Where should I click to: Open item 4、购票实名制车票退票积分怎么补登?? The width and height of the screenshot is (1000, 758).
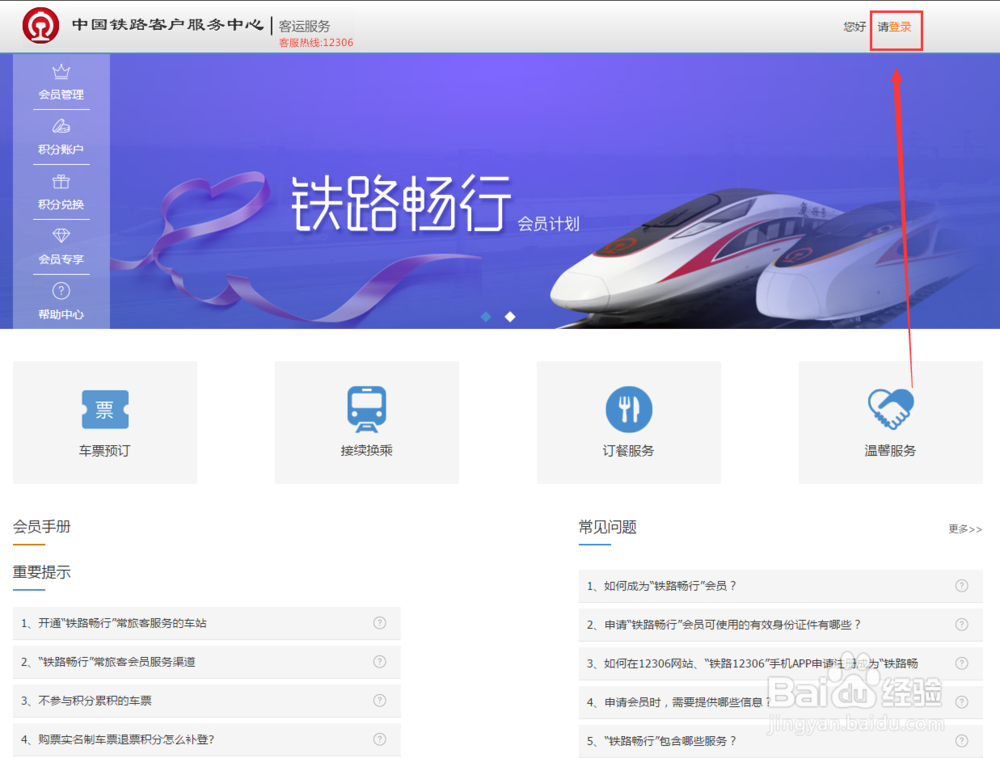pos(207,740)
